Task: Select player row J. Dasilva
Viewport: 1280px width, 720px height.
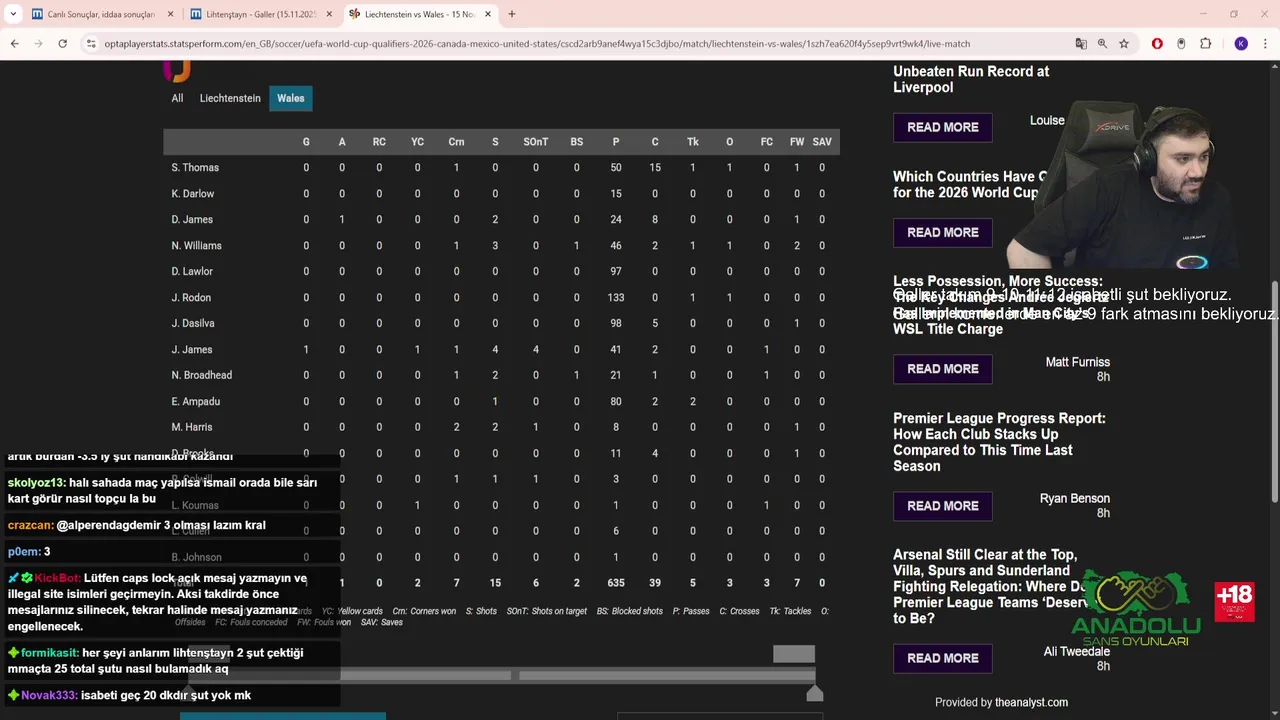Action: (501, 324)
